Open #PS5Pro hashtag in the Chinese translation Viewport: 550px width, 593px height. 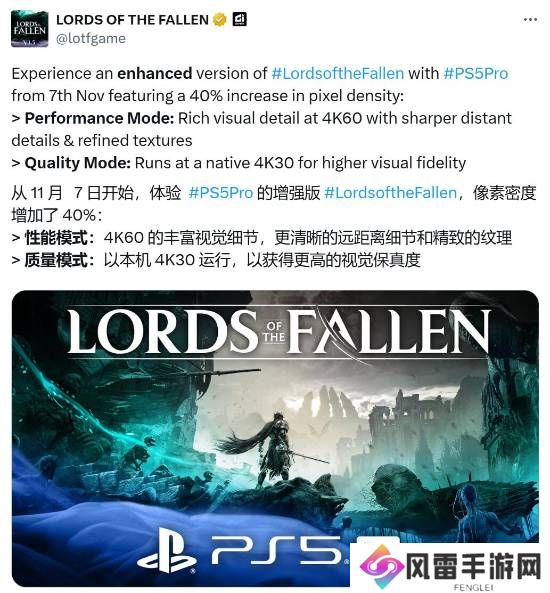tap(221, 193)
